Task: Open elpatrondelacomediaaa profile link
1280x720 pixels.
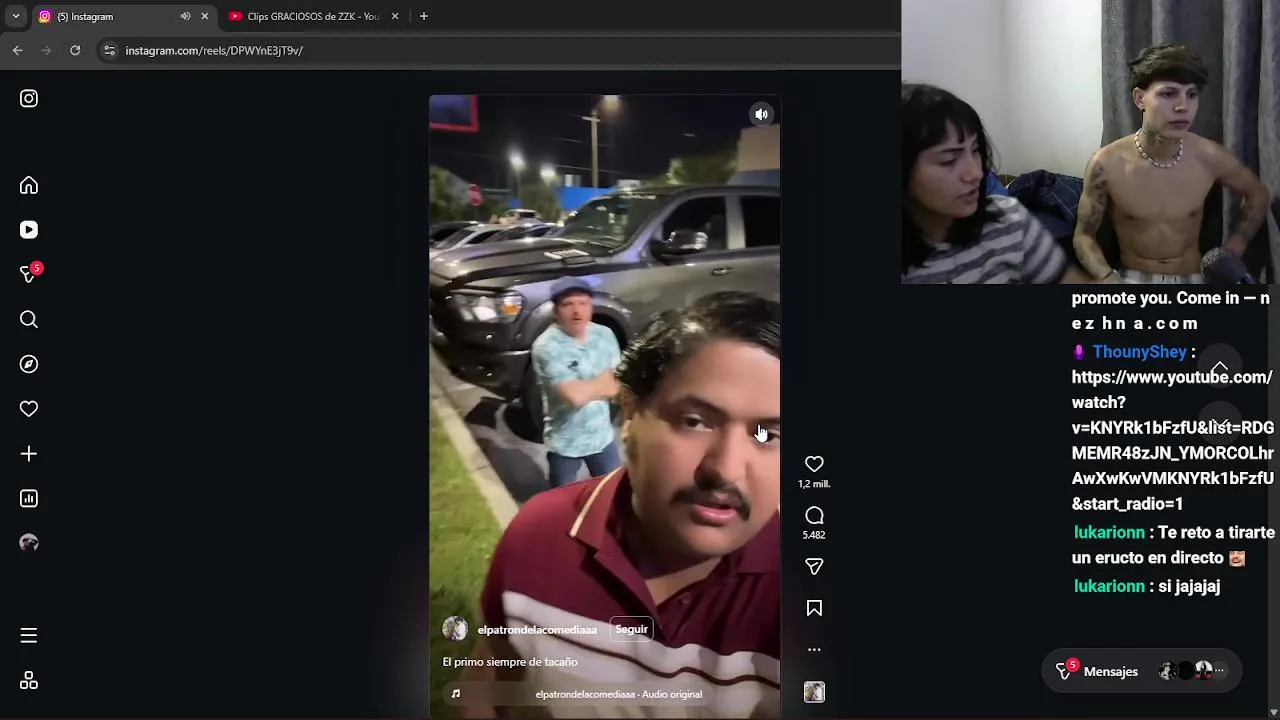Action: [x=537, y=630]
